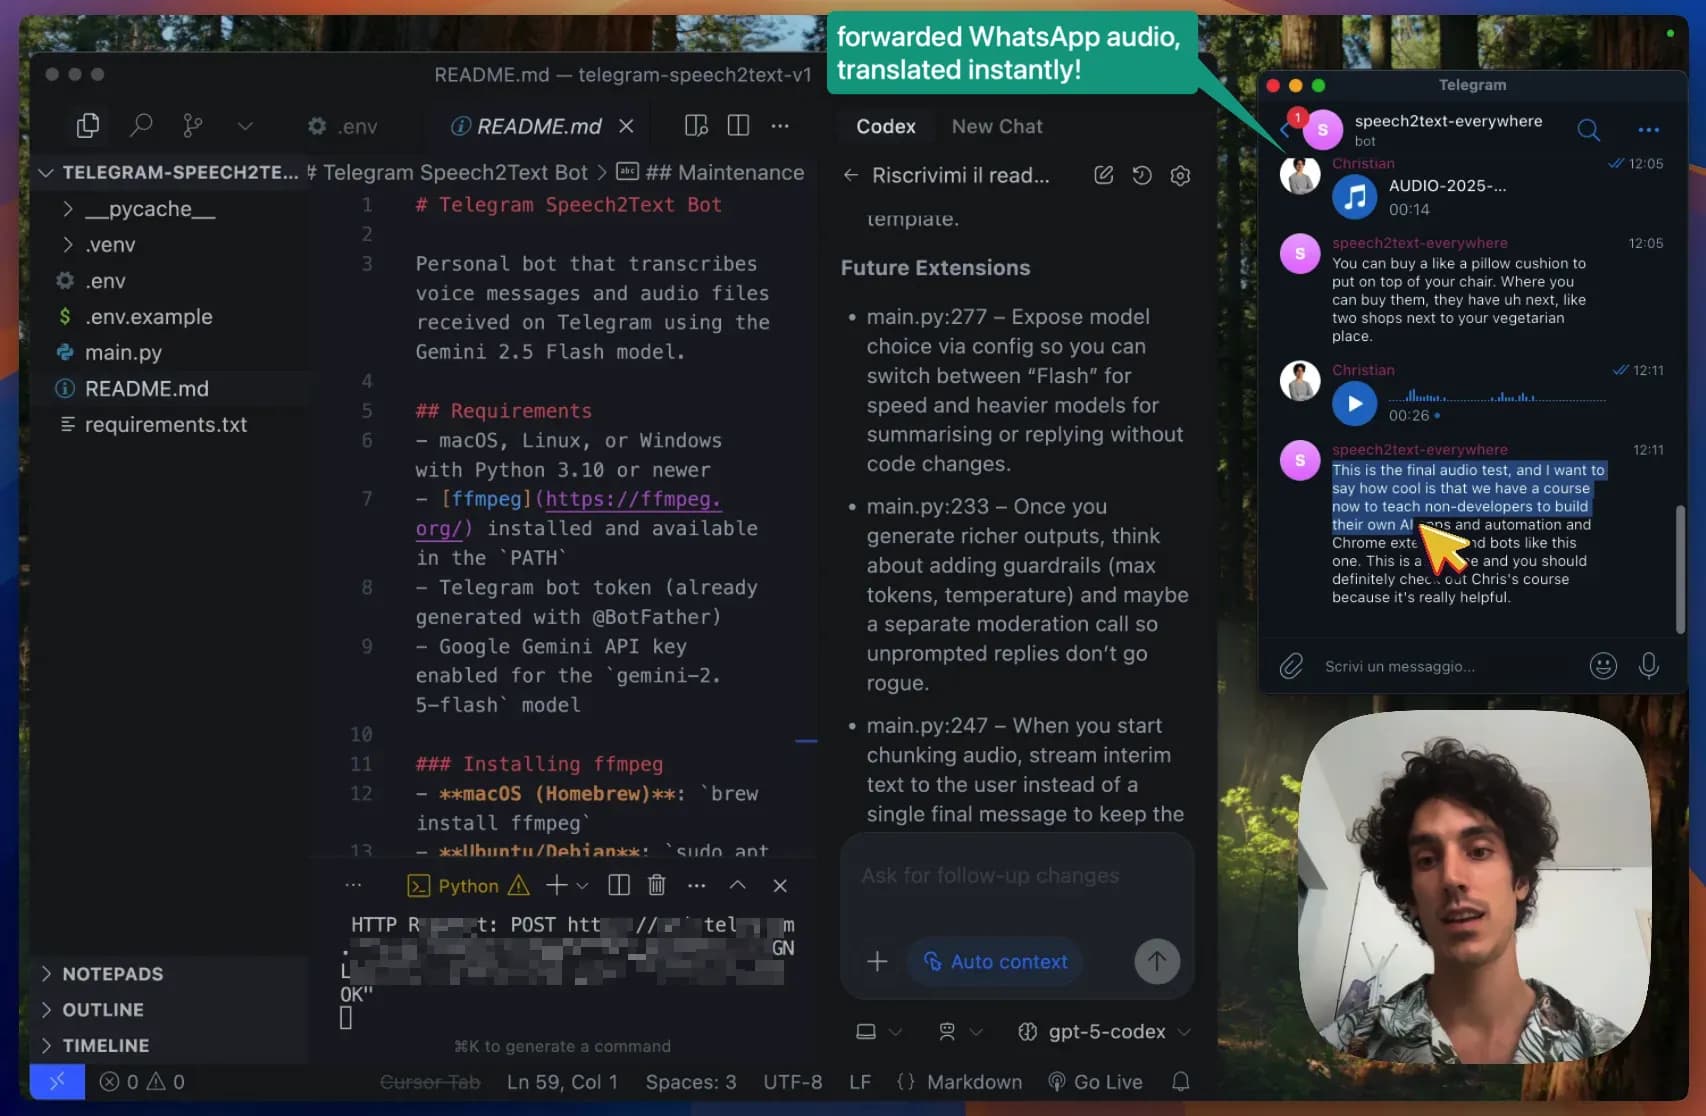Play Christian's 00:26 voice message

[1354, 403]
